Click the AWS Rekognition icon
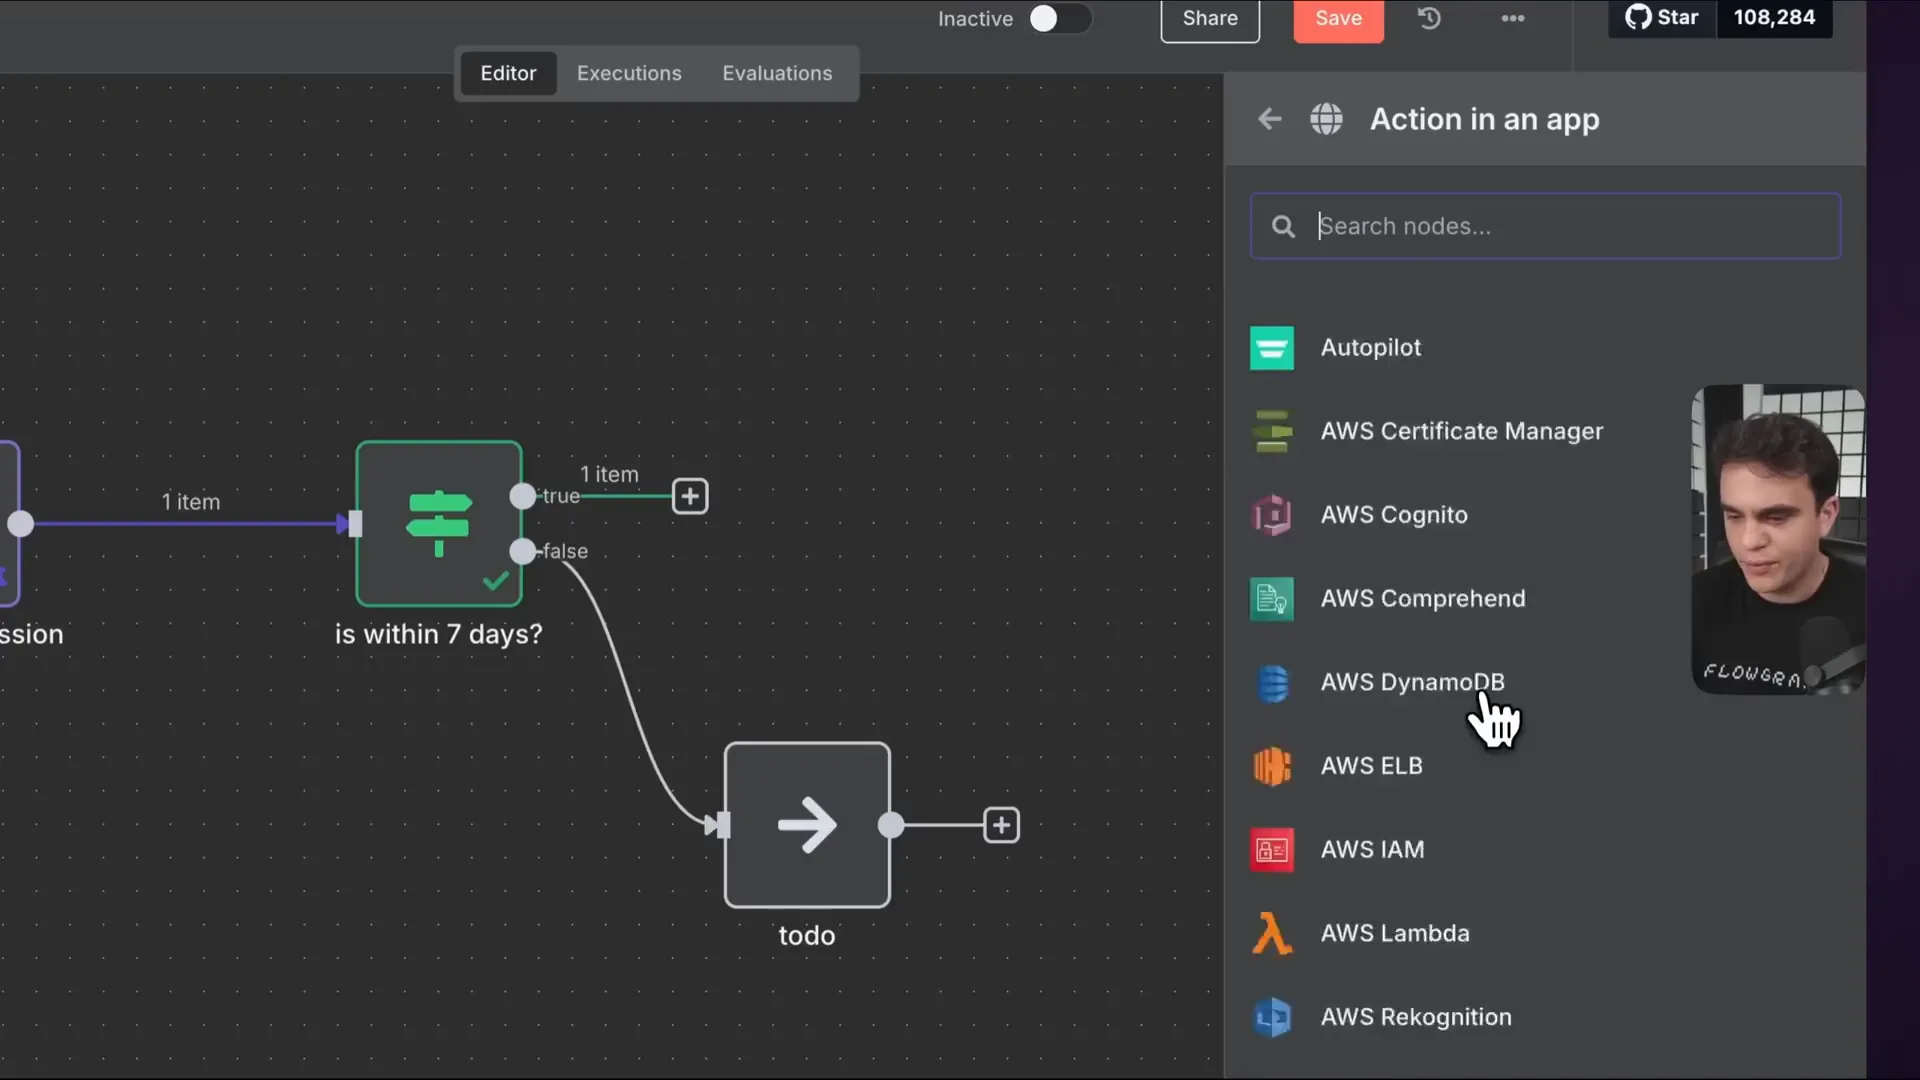The image size is (1920, 1080). coord(1272,1017)
